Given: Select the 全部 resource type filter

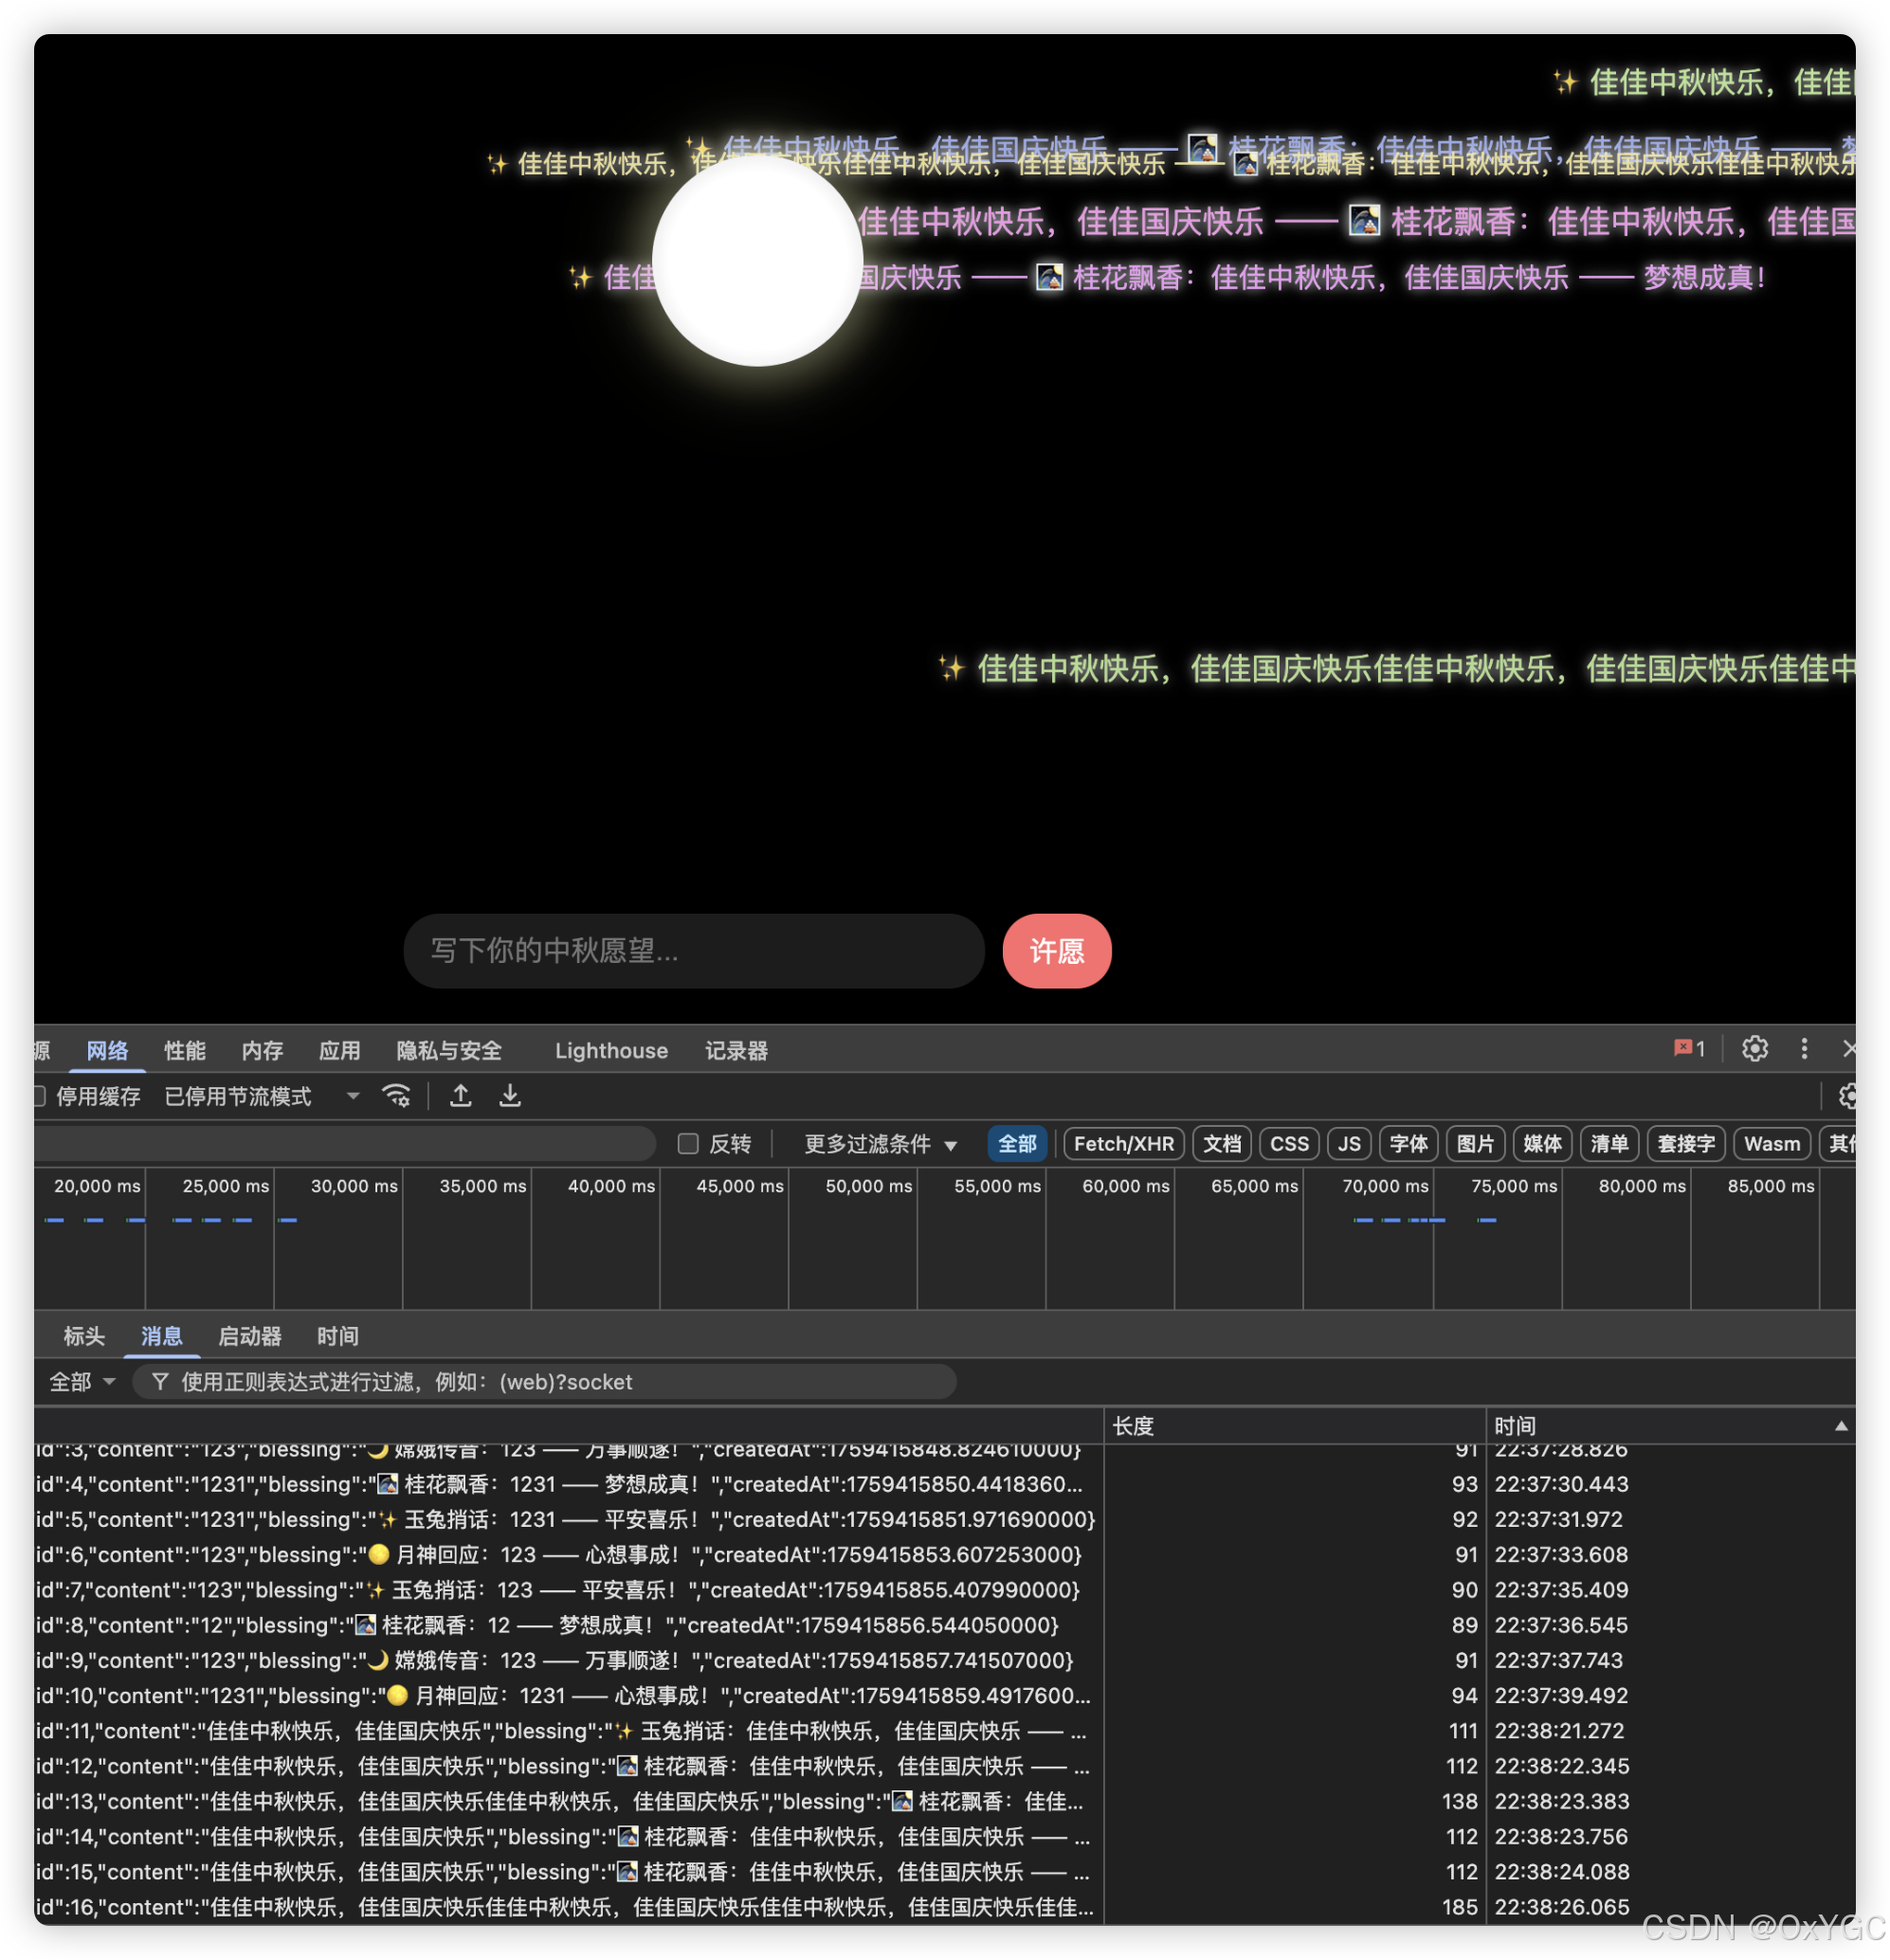Looking at the screenshot, I should point(1016,1143).
